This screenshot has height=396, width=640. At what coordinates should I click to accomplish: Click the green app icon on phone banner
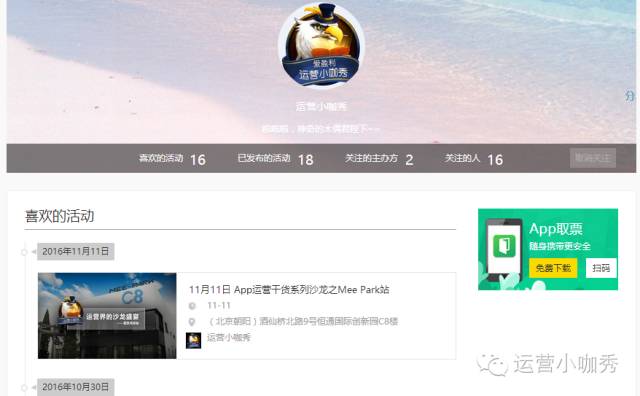pyautogui.click(x=504, y=245)
